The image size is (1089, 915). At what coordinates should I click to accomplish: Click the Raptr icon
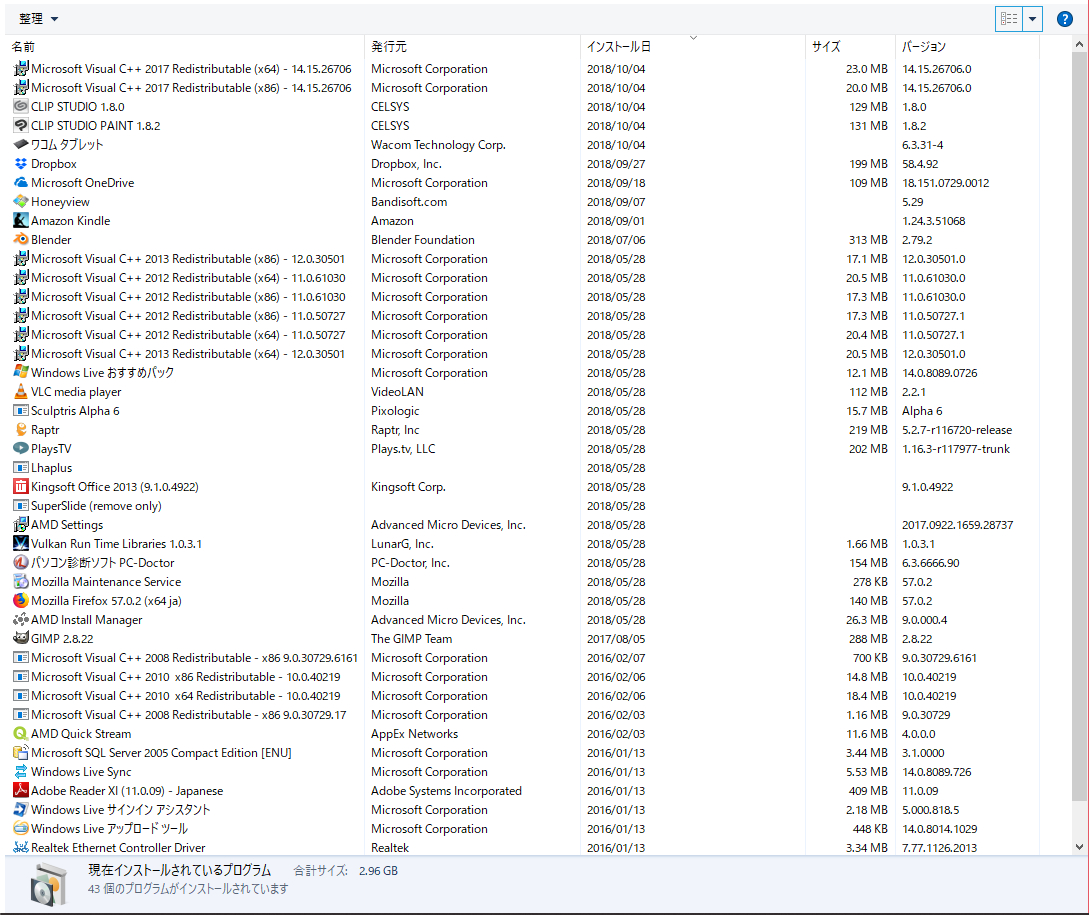21,429
